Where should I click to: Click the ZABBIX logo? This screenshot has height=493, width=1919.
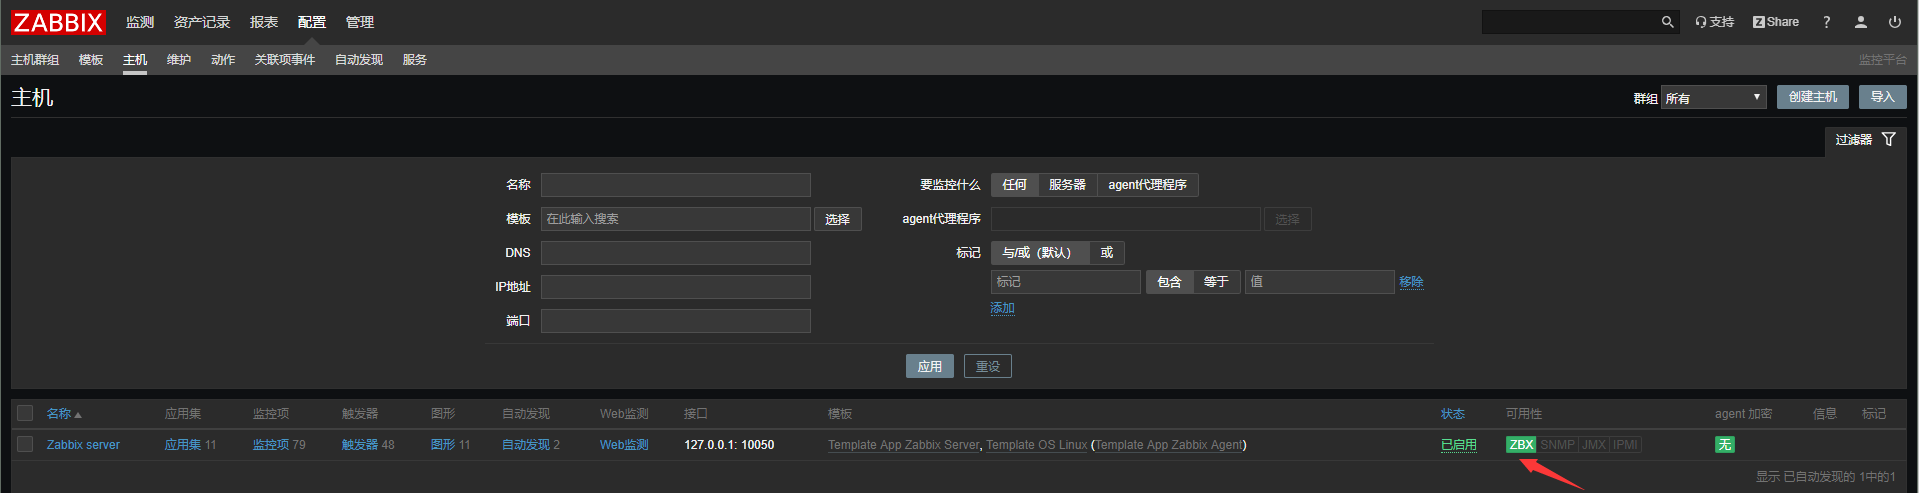pyautogui.click(x=58, y=22)
